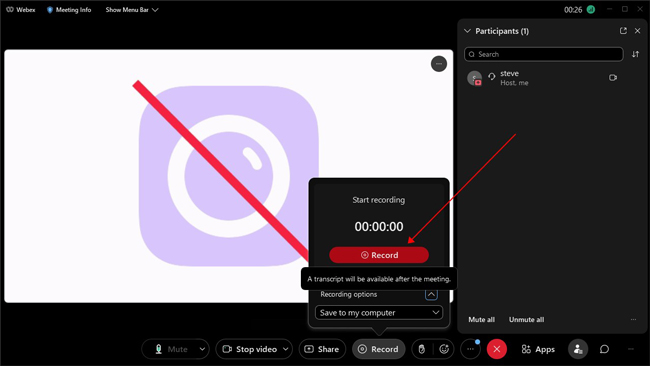
Task: Open the Save to my computer dropdown
Action: [x=379, y=313]
